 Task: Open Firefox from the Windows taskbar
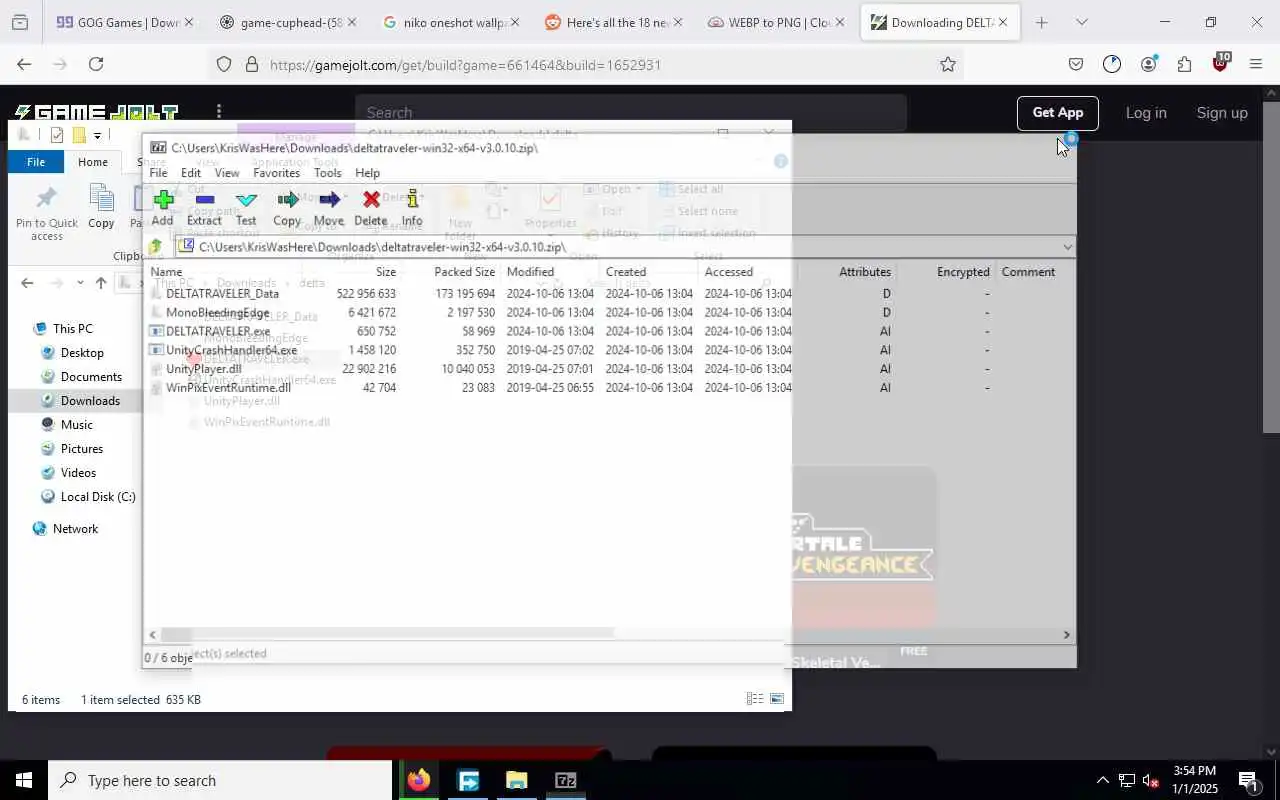[419, 780]
